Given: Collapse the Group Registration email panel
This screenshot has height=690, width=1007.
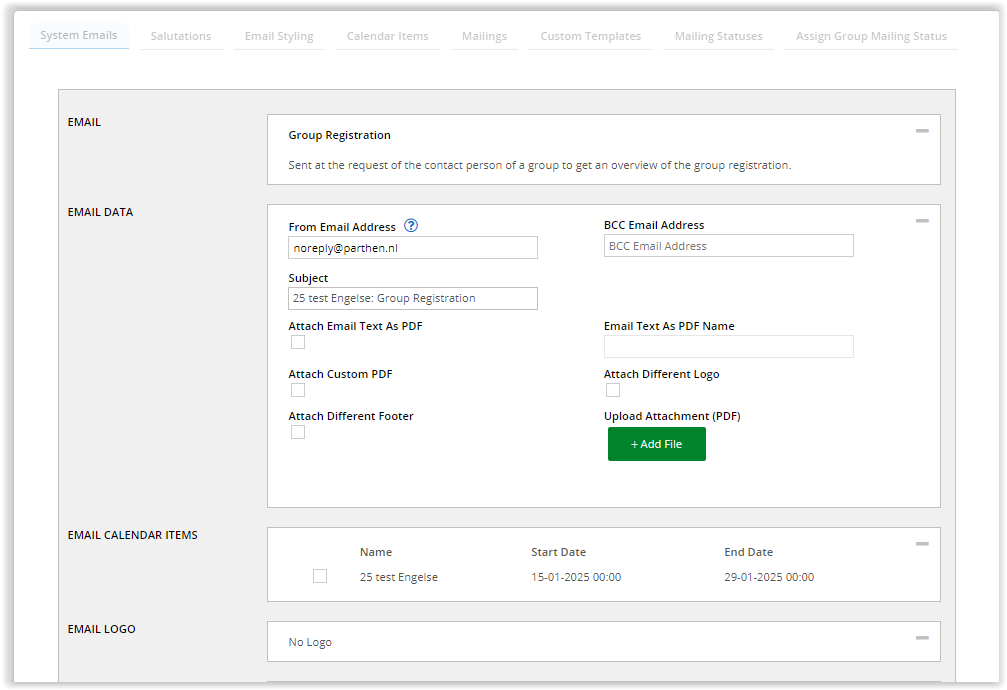Looking at the screenshot, I should coord(922,131).
